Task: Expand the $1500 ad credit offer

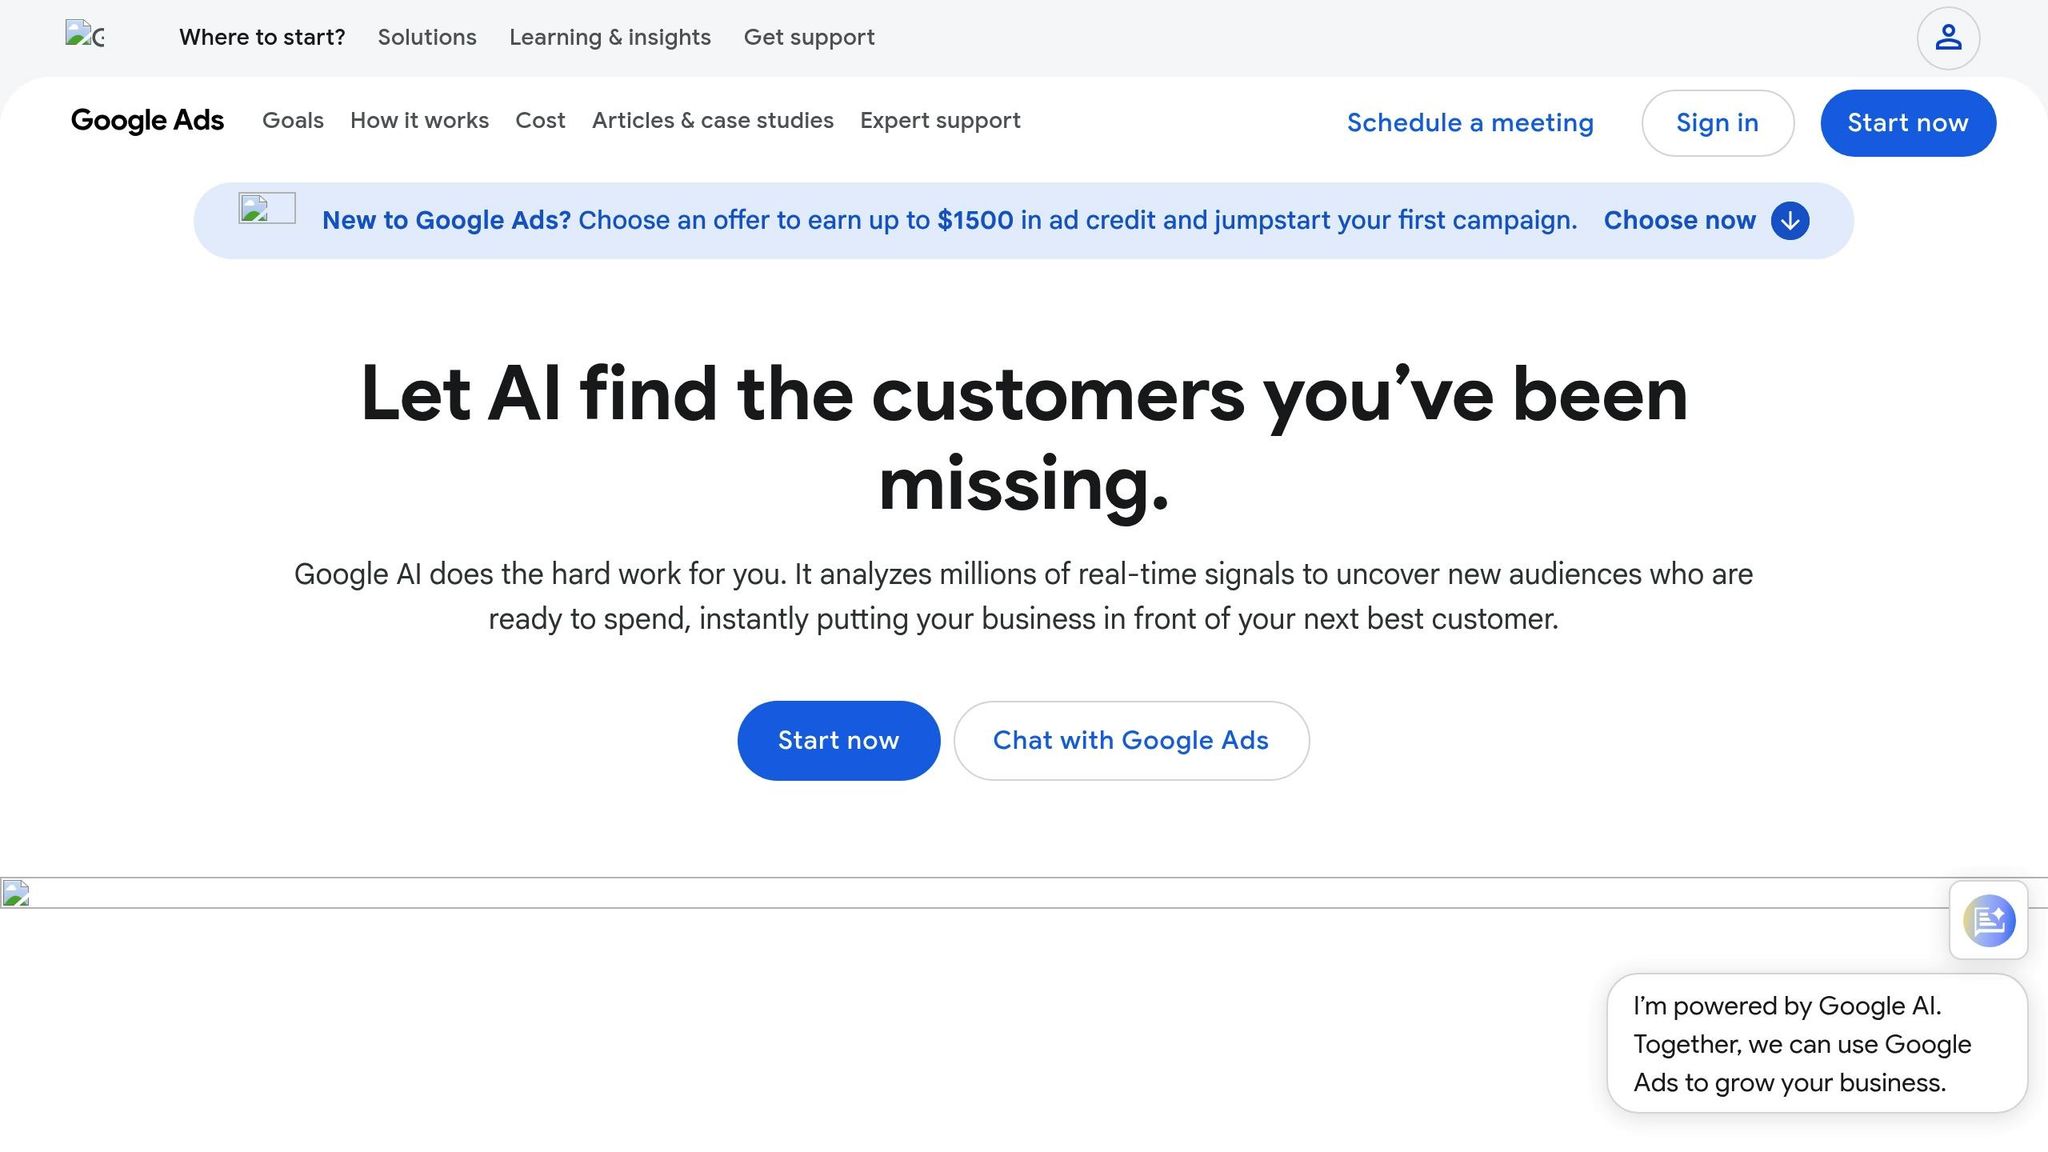Action: pyautogui.click(x=1680, y=220)
